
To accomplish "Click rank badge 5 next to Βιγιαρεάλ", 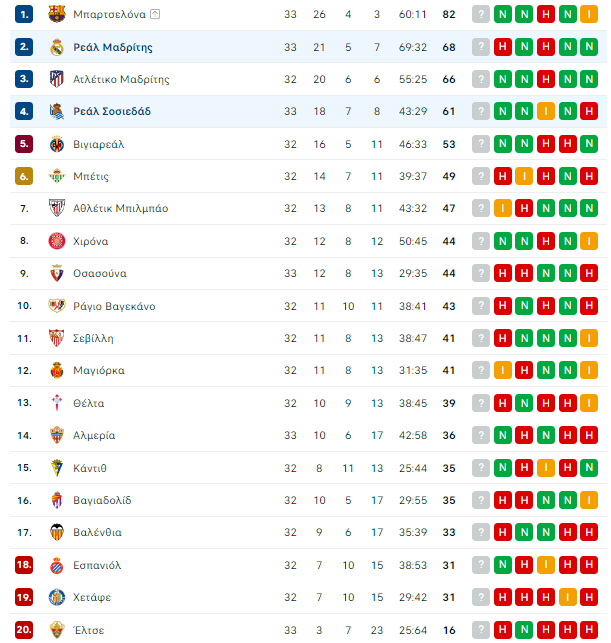I will [x=24, y=144].
